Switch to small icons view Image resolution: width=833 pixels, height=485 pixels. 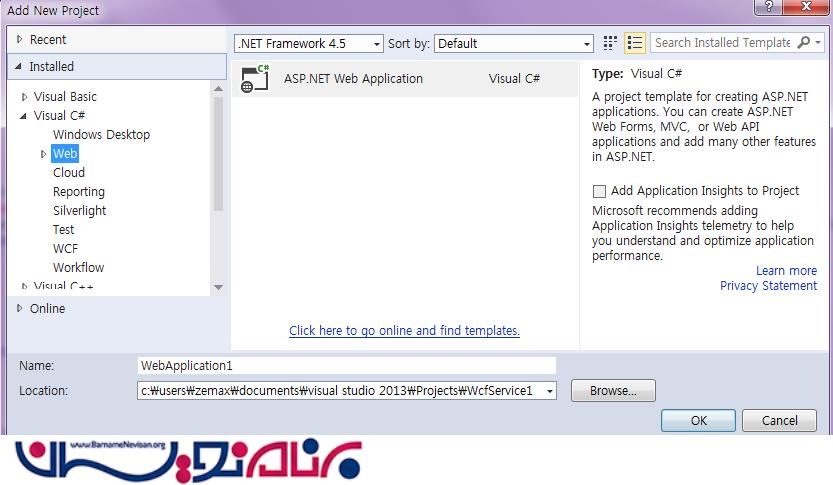click(x=611, y=43)
